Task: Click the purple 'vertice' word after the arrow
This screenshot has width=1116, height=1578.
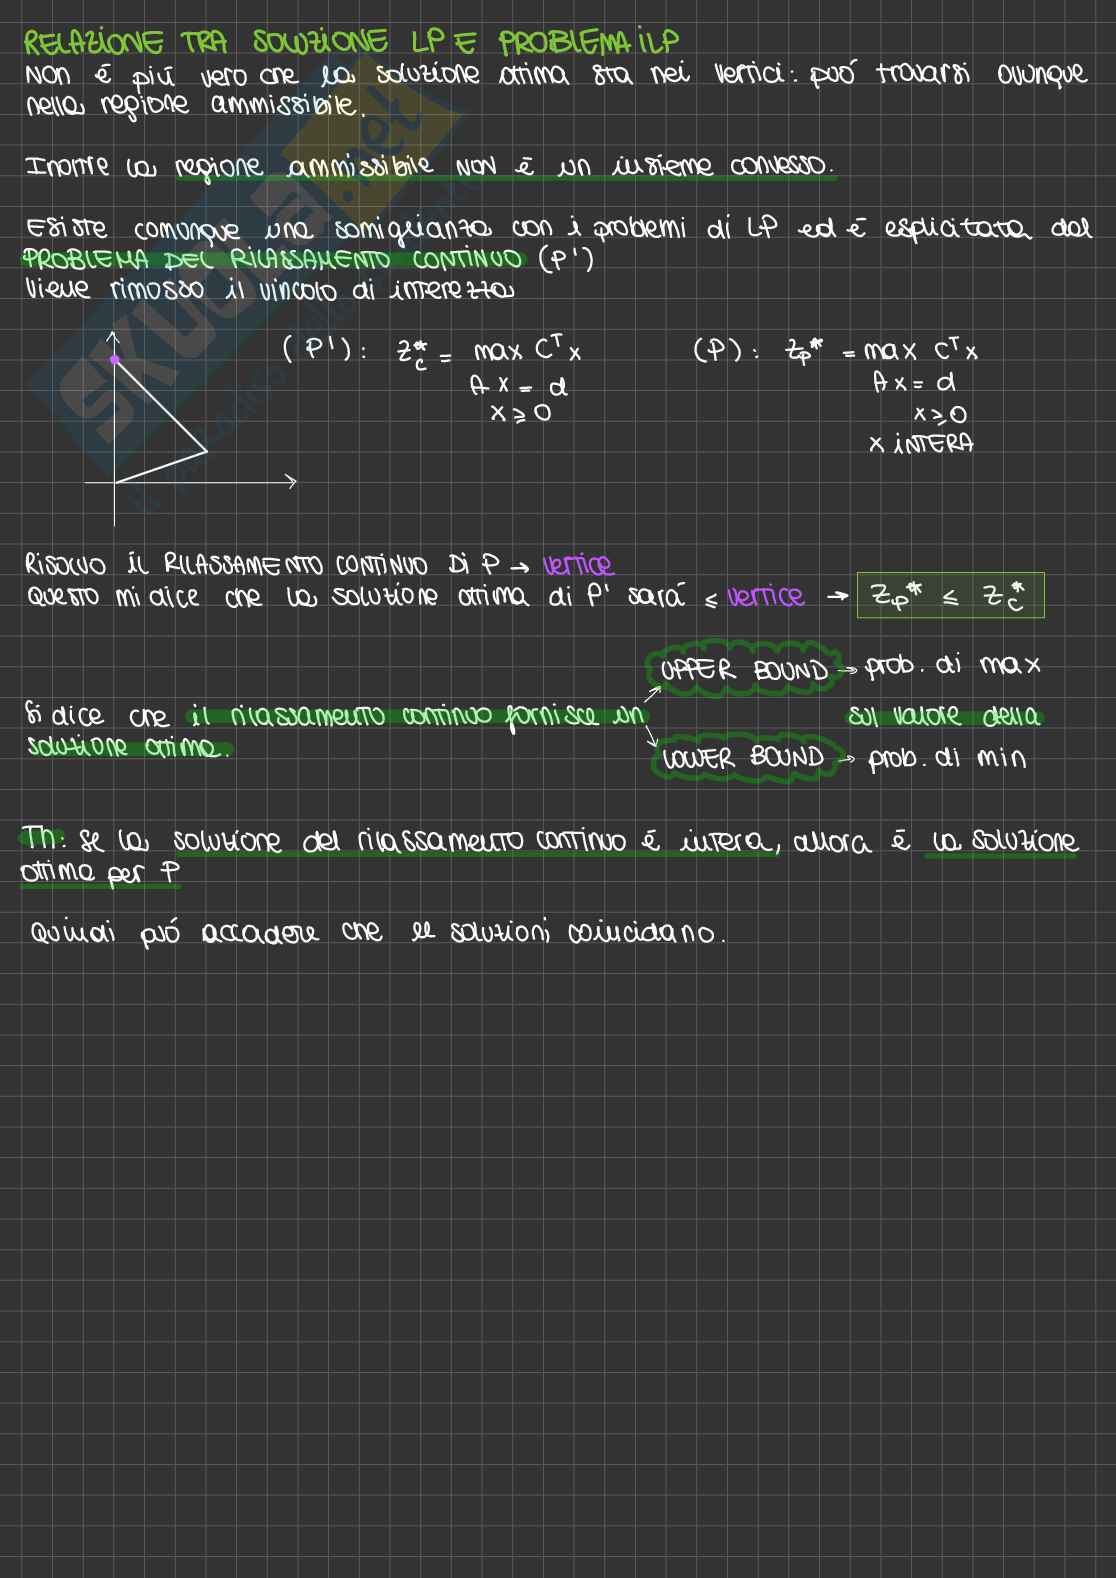Action: (x=578, y=566)
